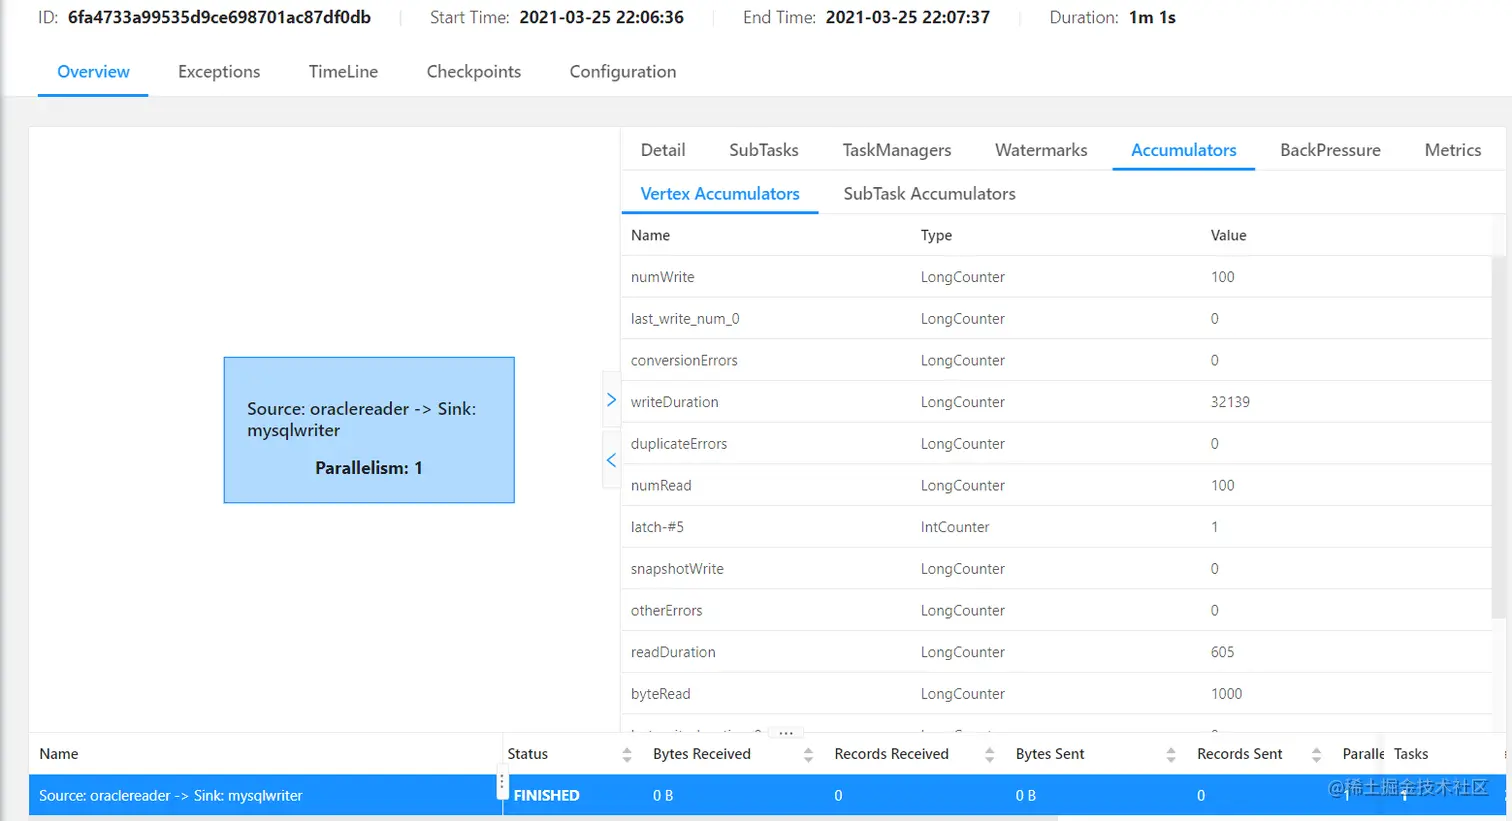Click the job ID value 6fa4733a…
Viewport: 1512px width, 821px height.
click(x=219, y=17)
